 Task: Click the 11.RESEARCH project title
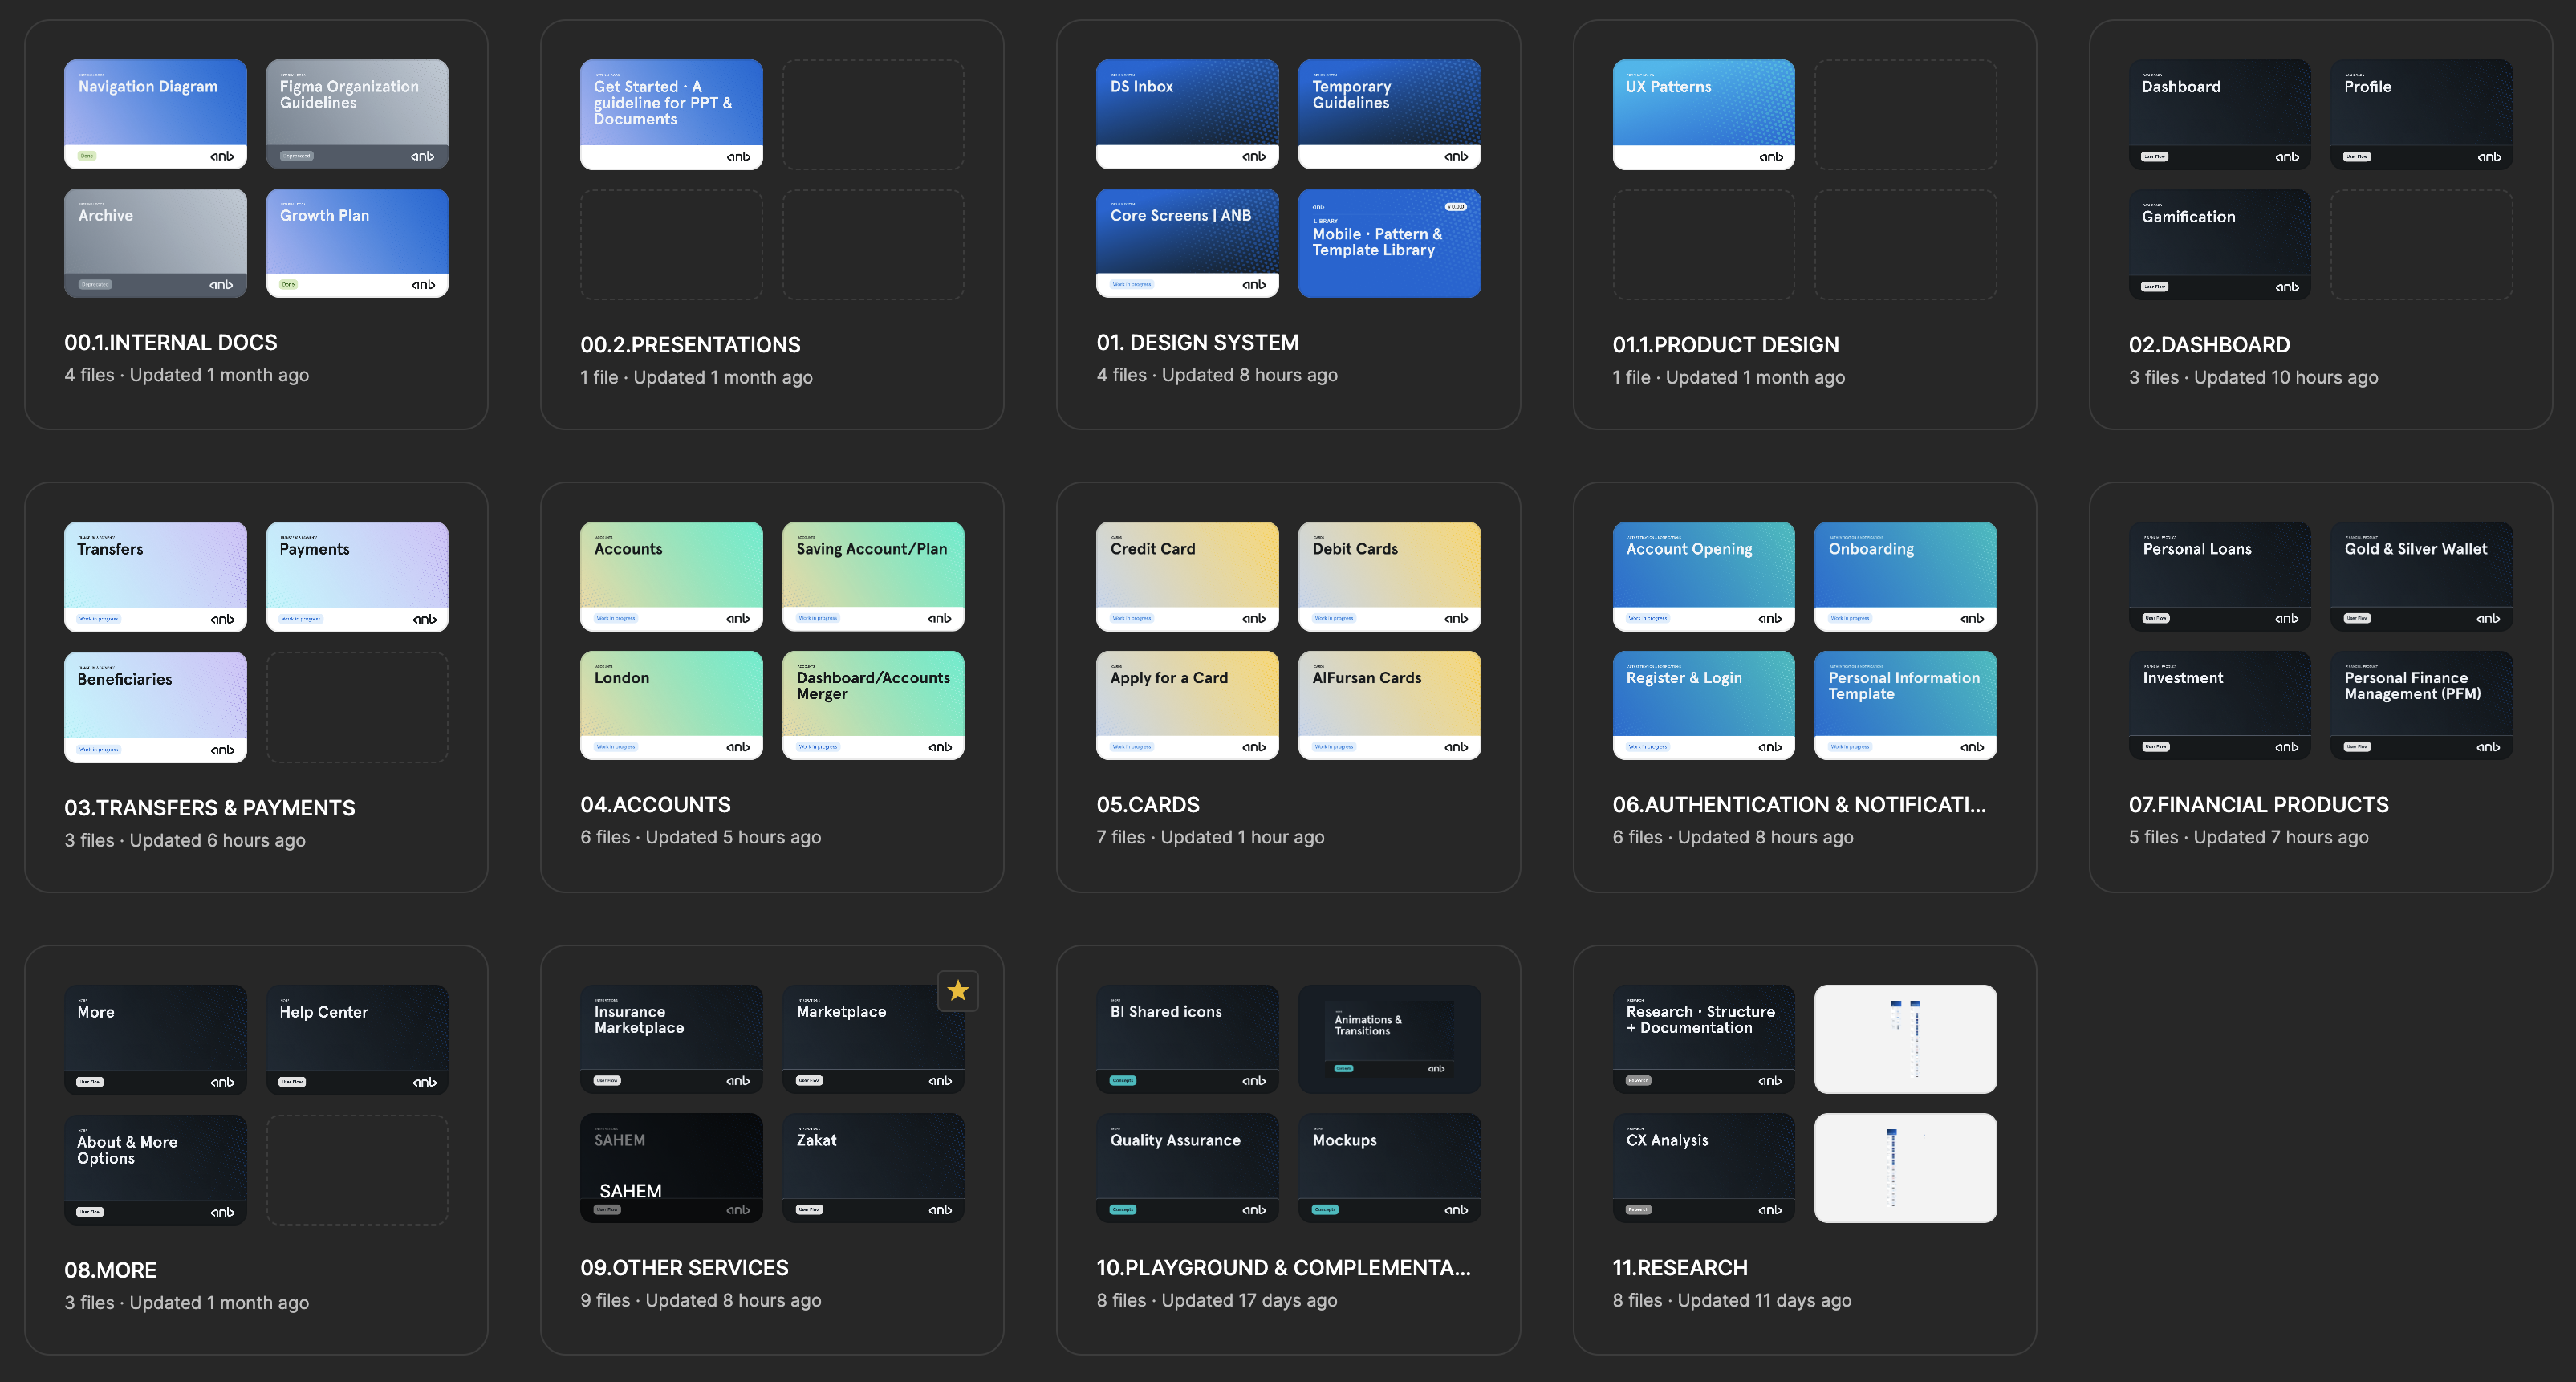click(1679, 1267)
